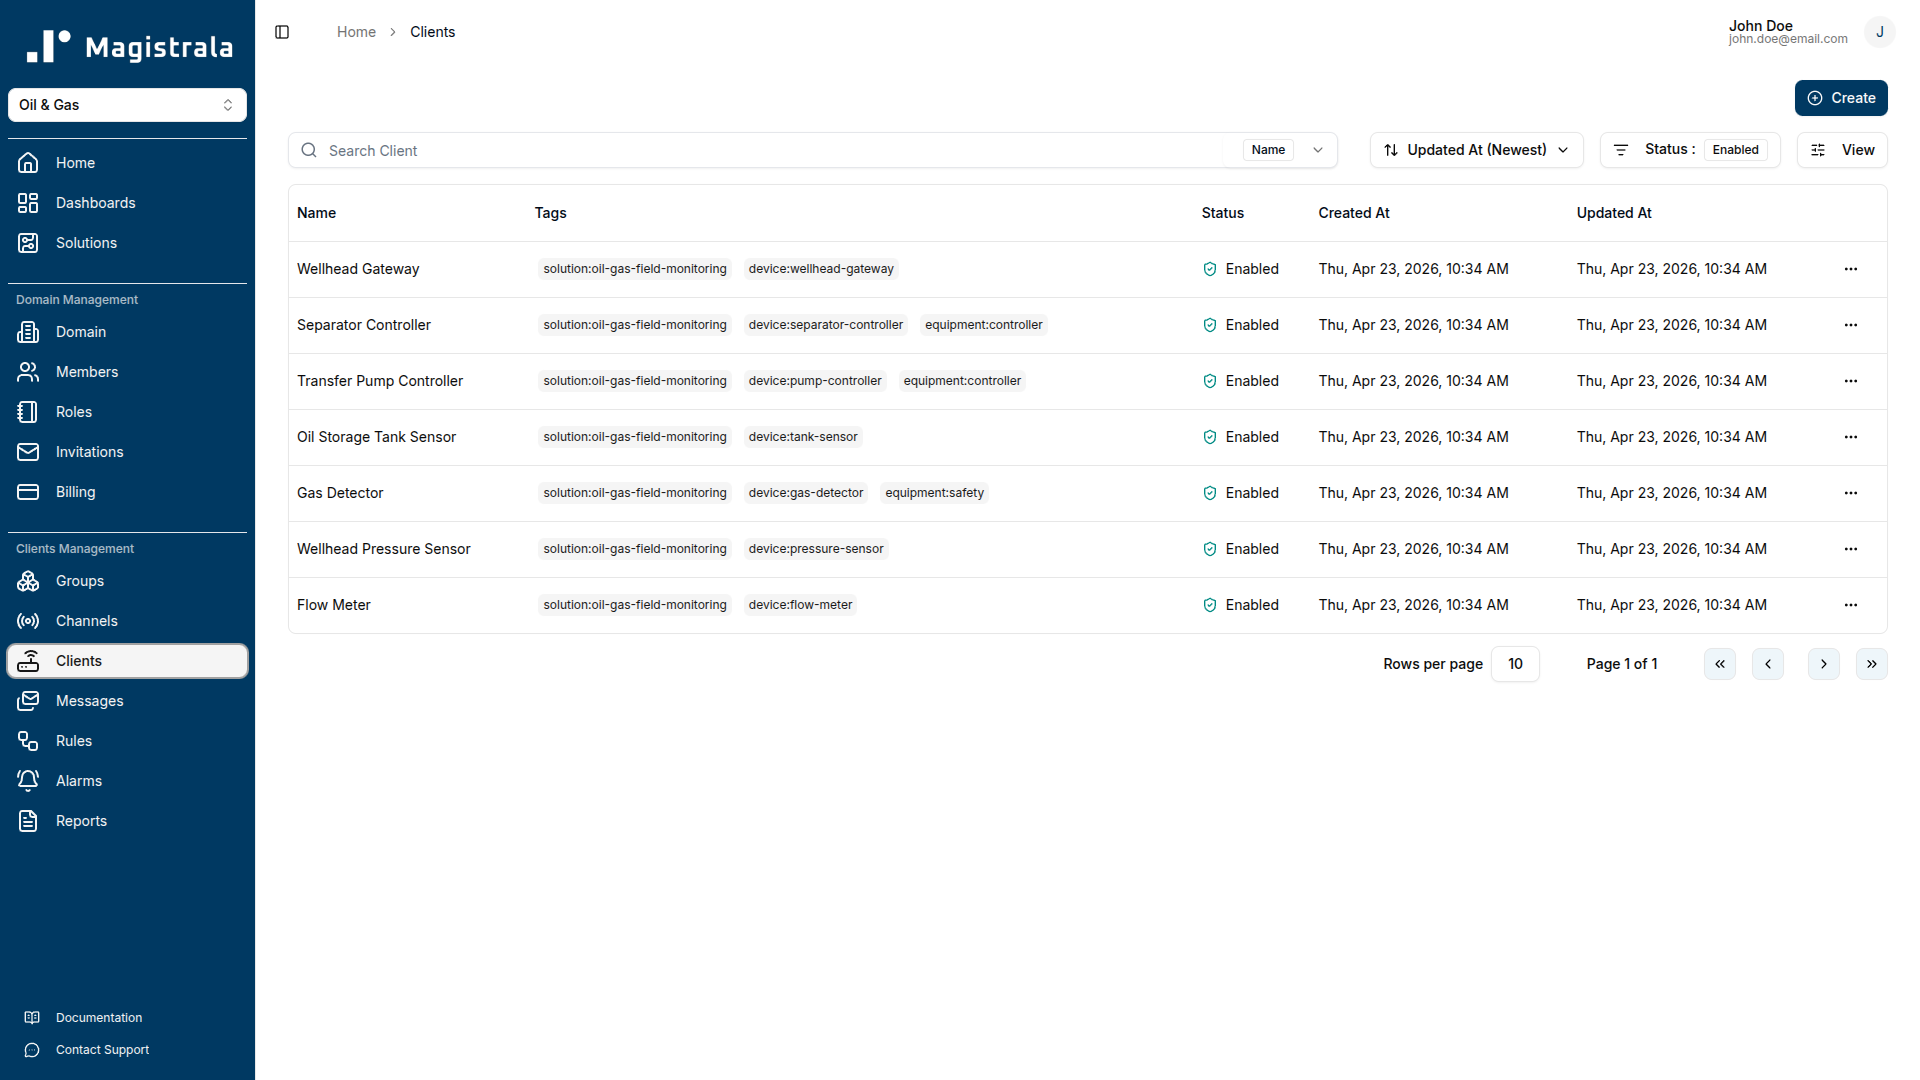Click the Create button
Screen dimensions: 1920x1080
pyautogui.click(x=1841, y=98)
